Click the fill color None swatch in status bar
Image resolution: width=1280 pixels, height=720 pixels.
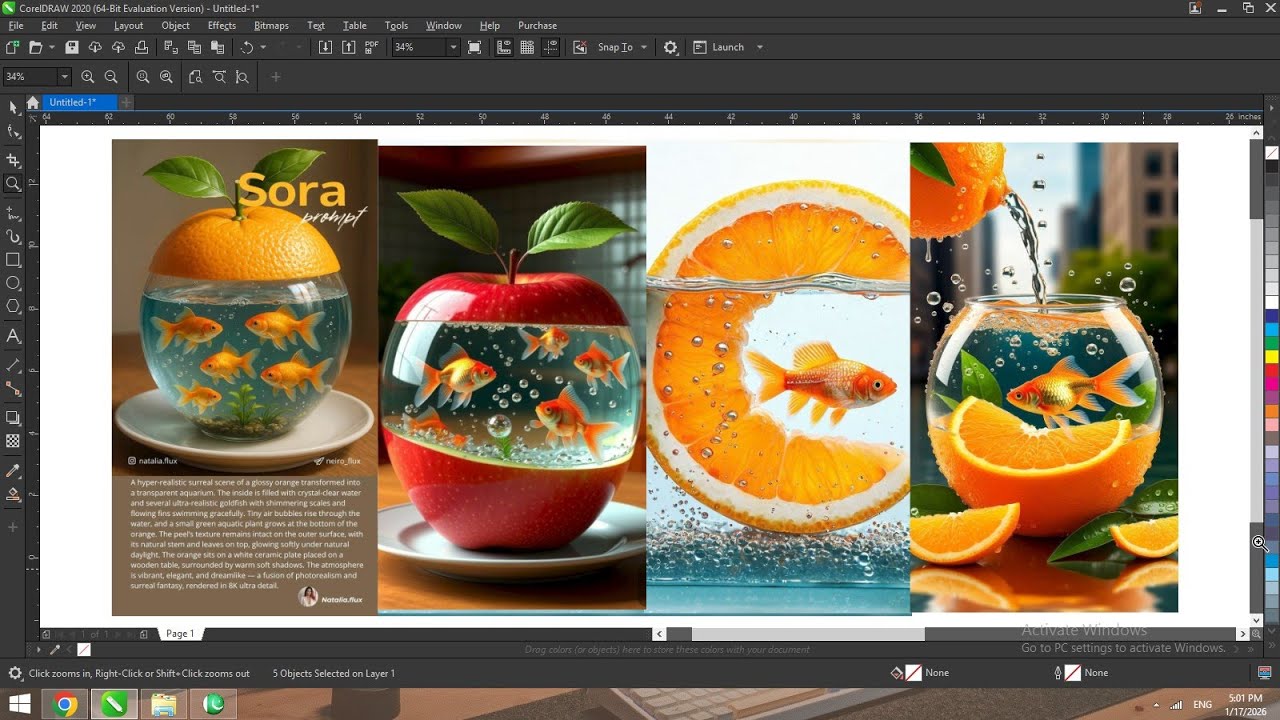tap(913, 673)
